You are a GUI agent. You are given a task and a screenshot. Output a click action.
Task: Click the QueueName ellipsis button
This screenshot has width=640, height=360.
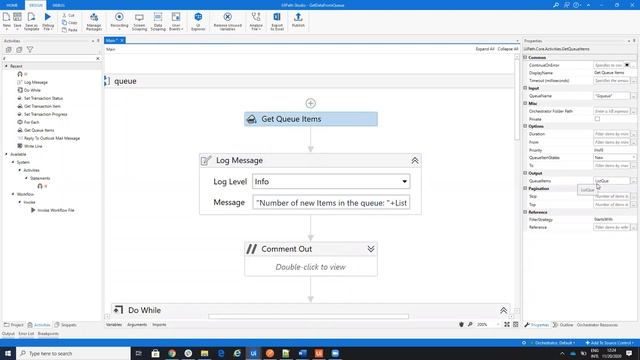(633, 96)
